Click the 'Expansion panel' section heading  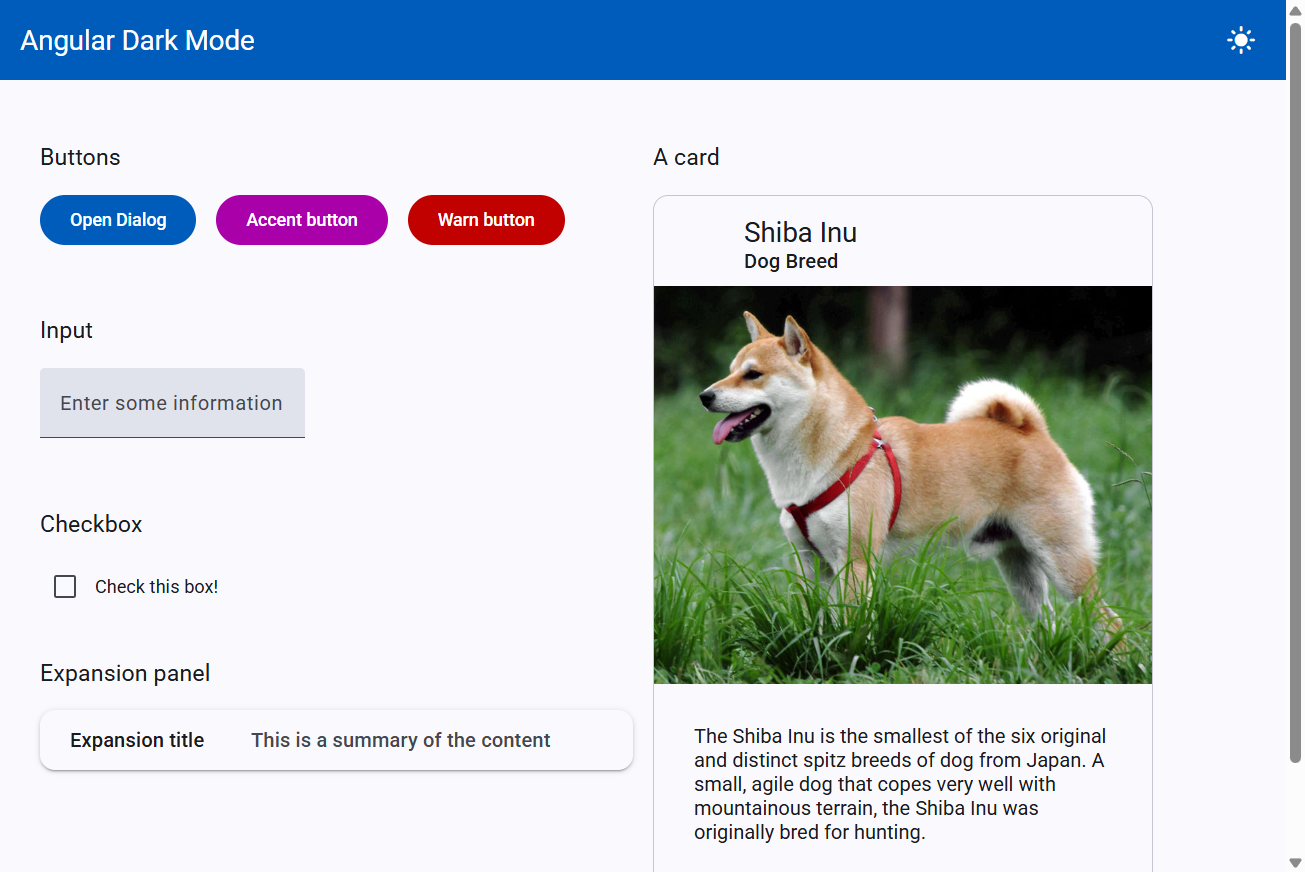pyautogui.click(x=125, y=673)
